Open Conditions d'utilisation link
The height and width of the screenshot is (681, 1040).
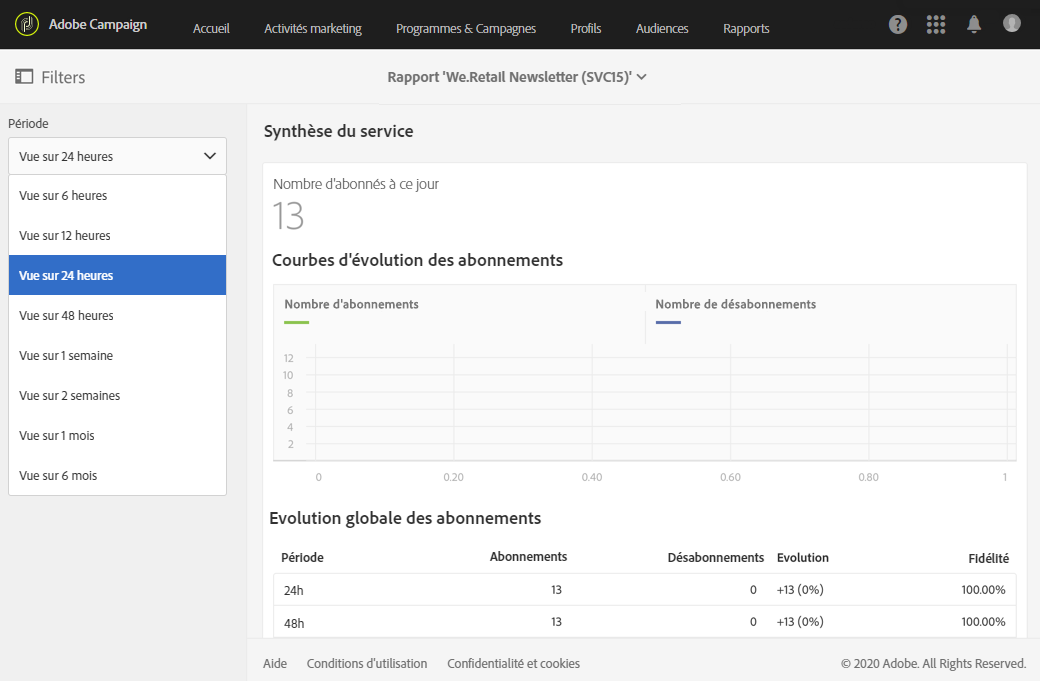[367, 663]
